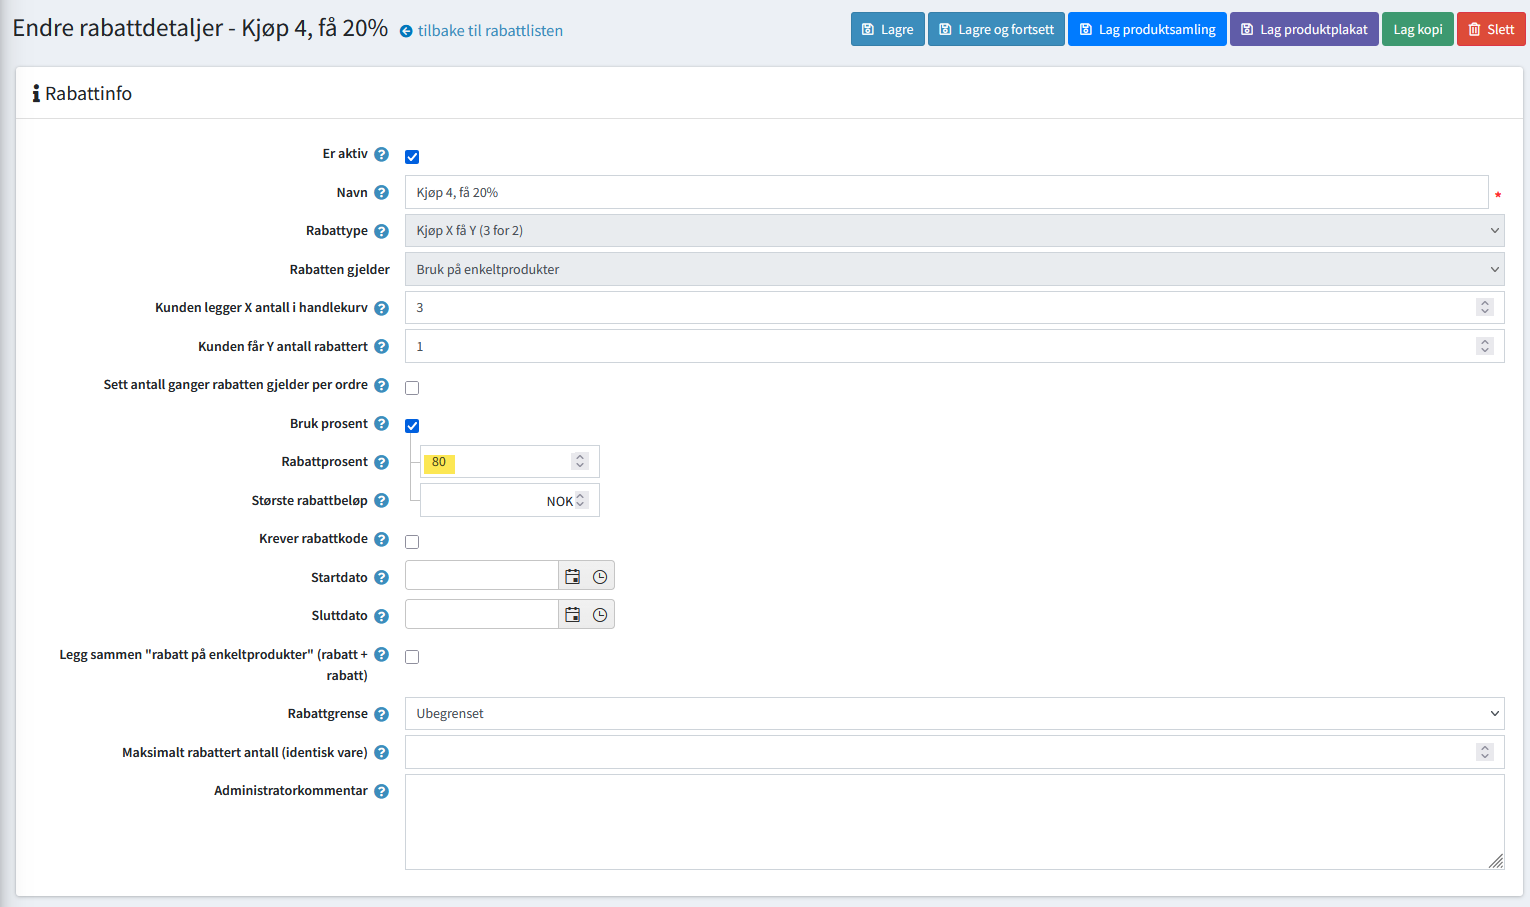Click into the Navn text field

[945, 193]
